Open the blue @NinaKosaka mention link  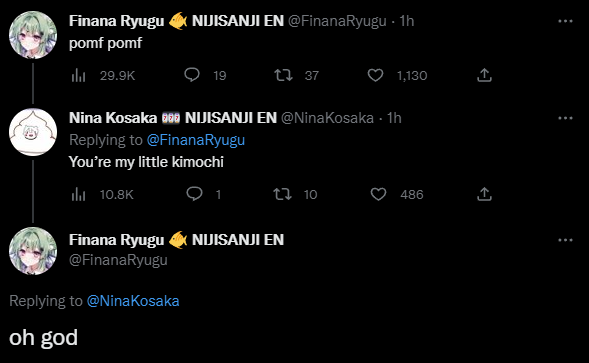tap(133, 301)
